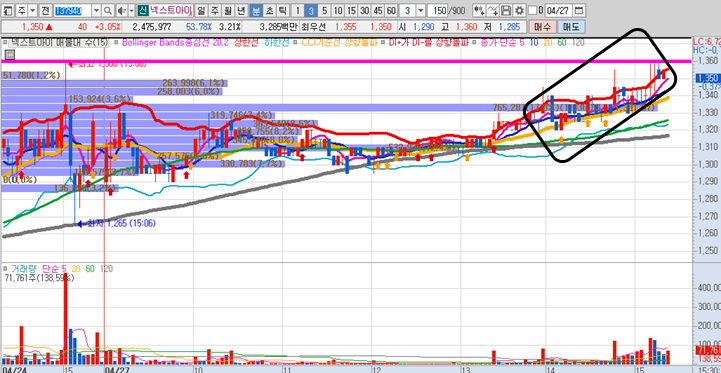Screen dimensions: 721x373
Task: Select the 주 weekly chart tab
Action: 215,10
